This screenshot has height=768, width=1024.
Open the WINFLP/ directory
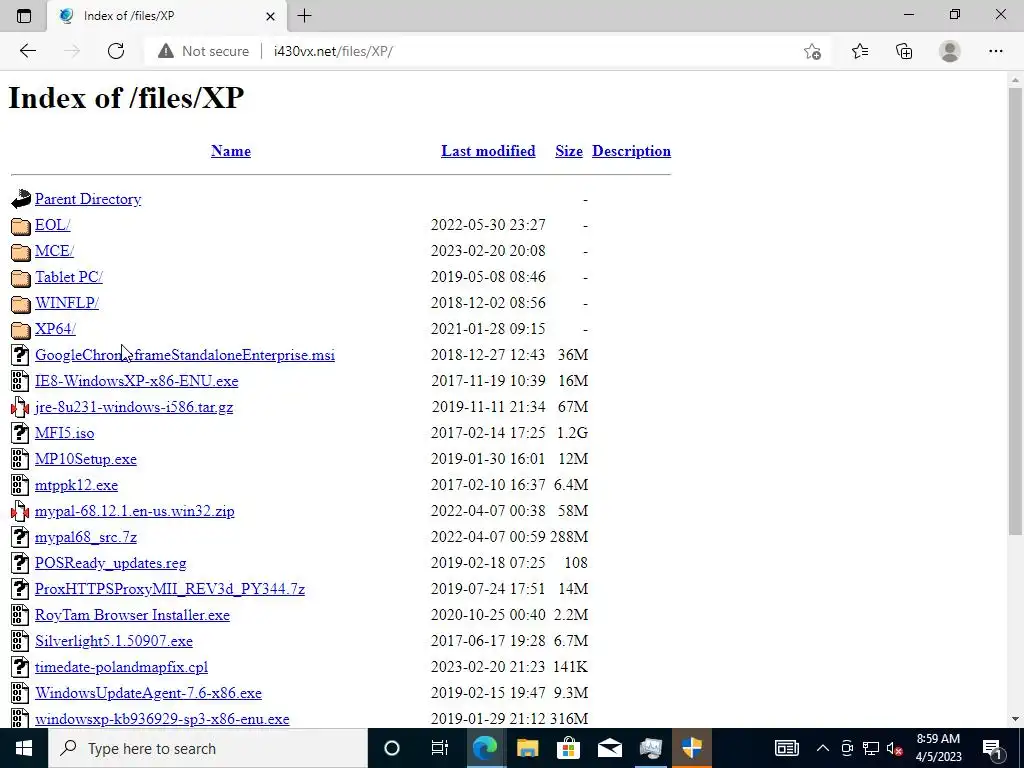click(x=67, y=303)
